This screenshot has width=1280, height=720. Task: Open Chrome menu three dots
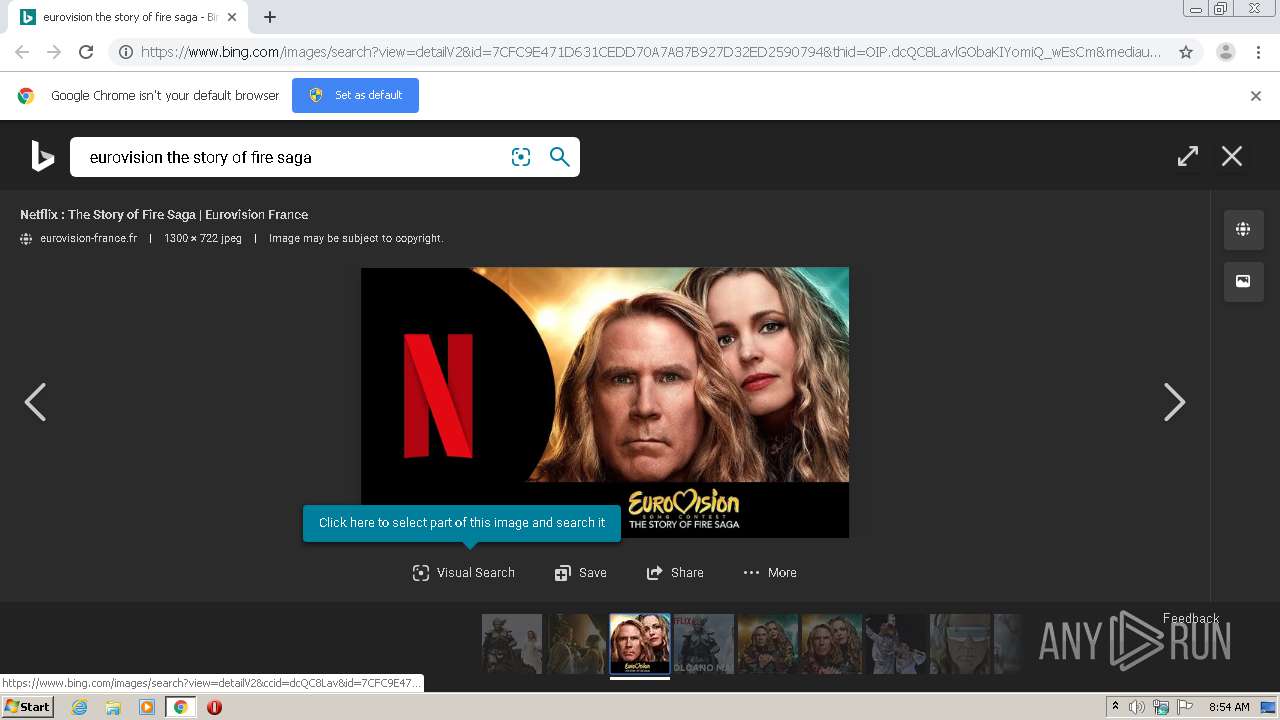[1258, 52]
